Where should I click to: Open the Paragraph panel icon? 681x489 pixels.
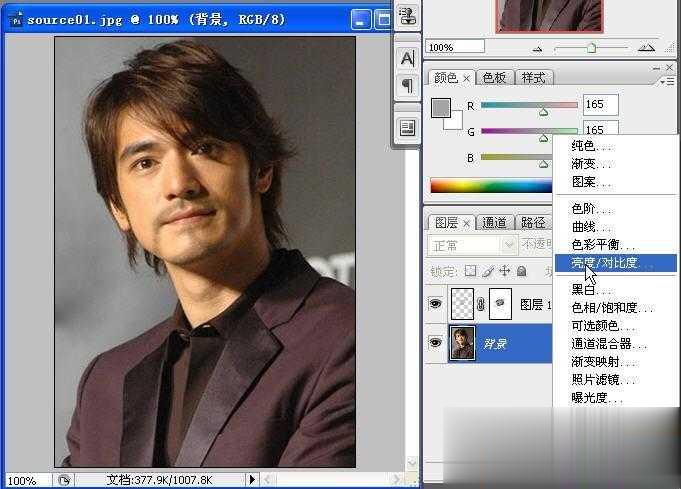[407, 86]
